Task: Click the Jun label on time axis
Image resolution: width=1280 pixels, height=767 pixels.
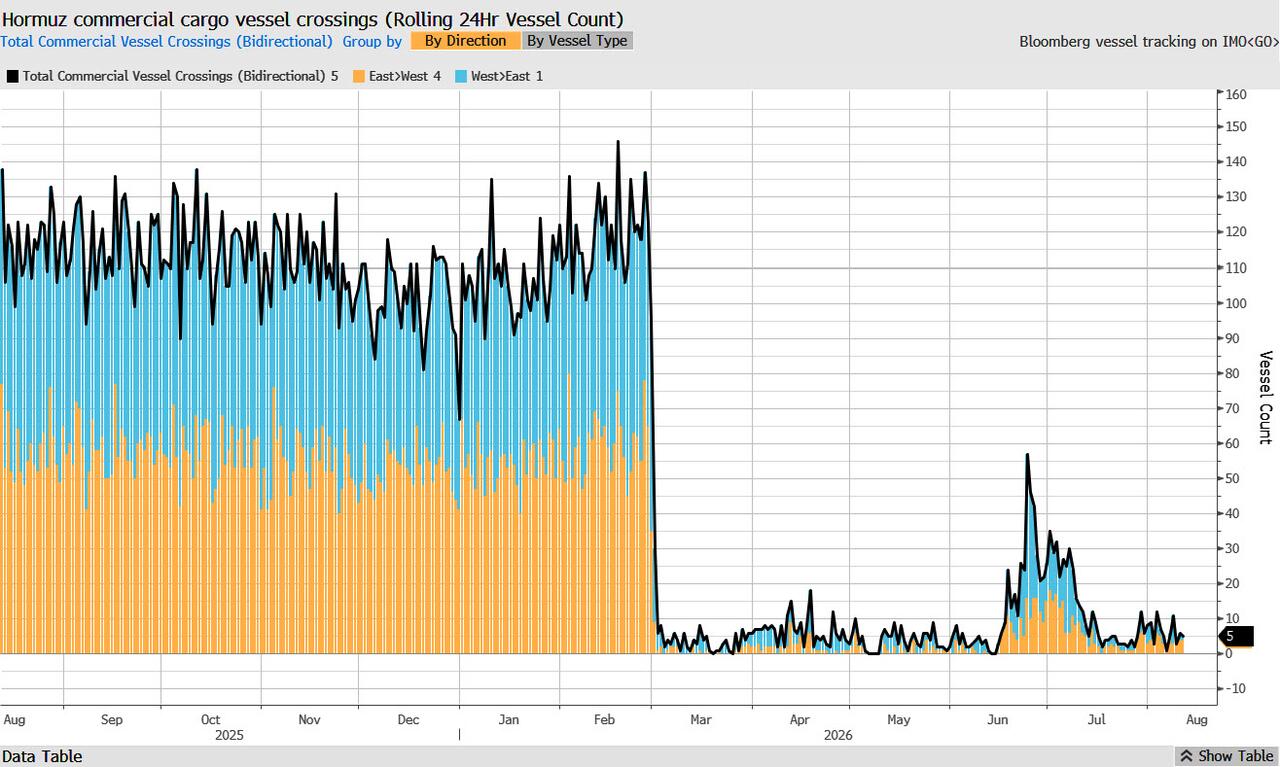Action: 997,719
